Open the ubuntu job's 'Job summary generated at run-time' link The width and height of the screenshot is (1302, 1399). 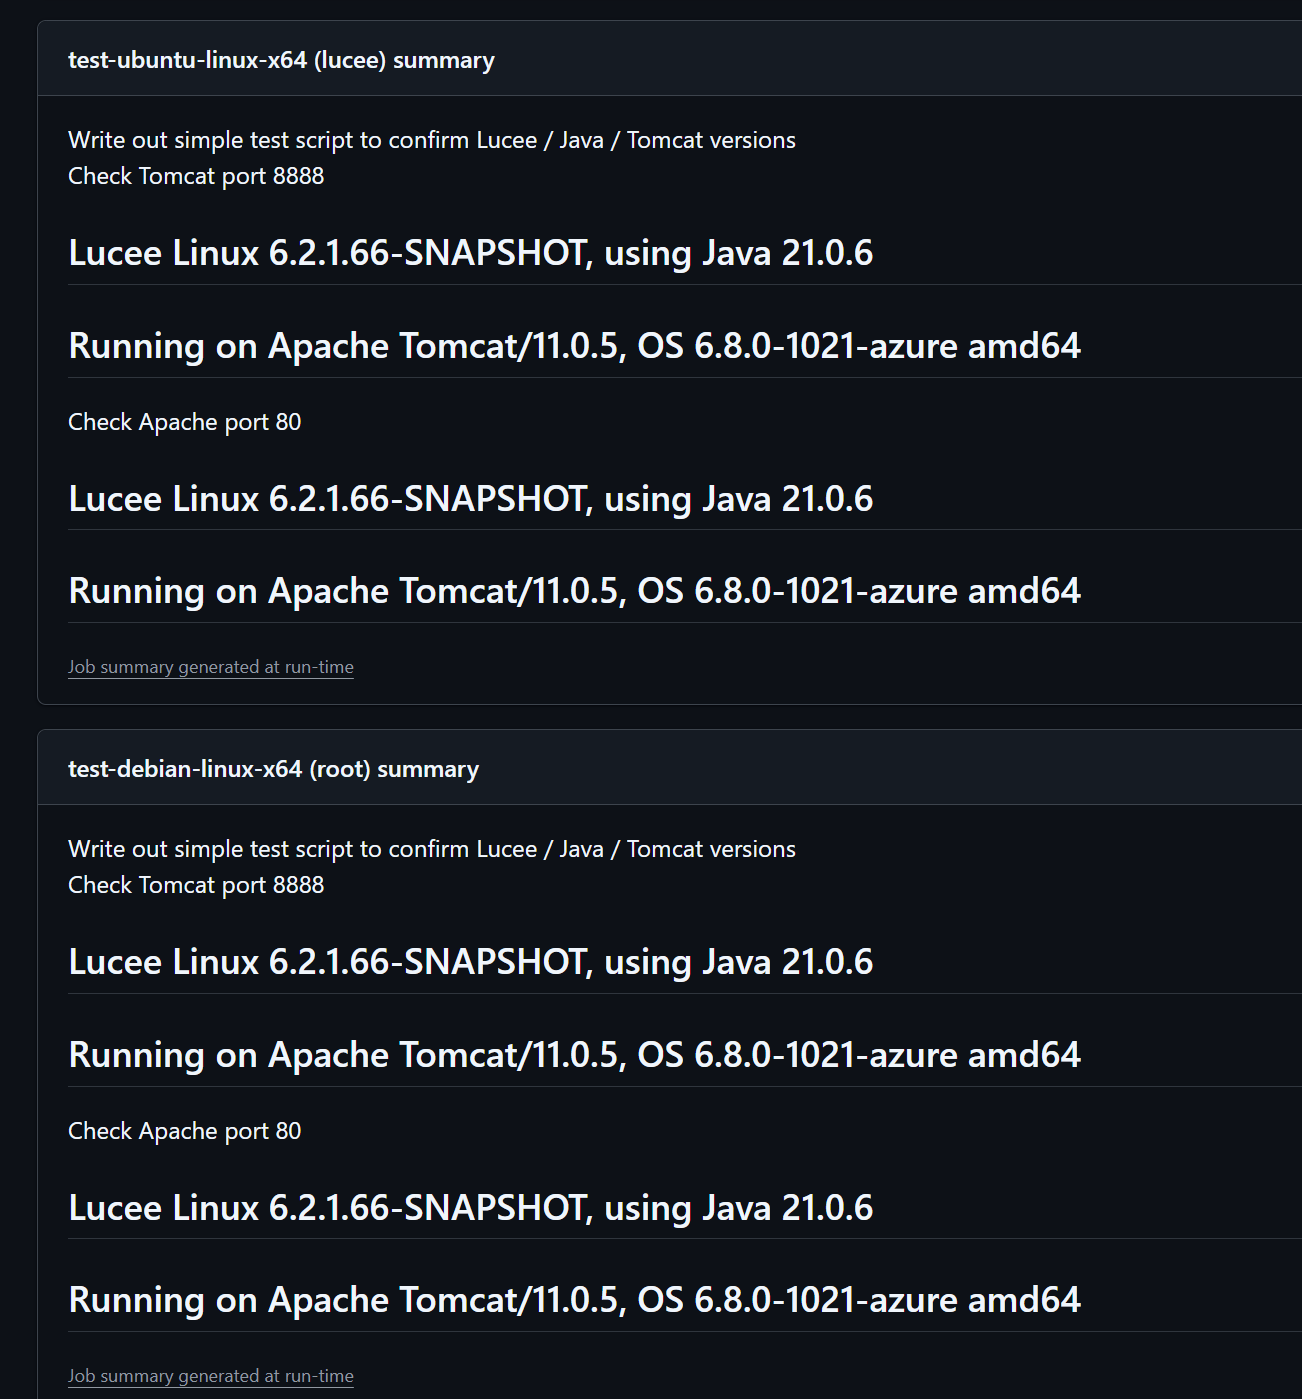(211, 667)
